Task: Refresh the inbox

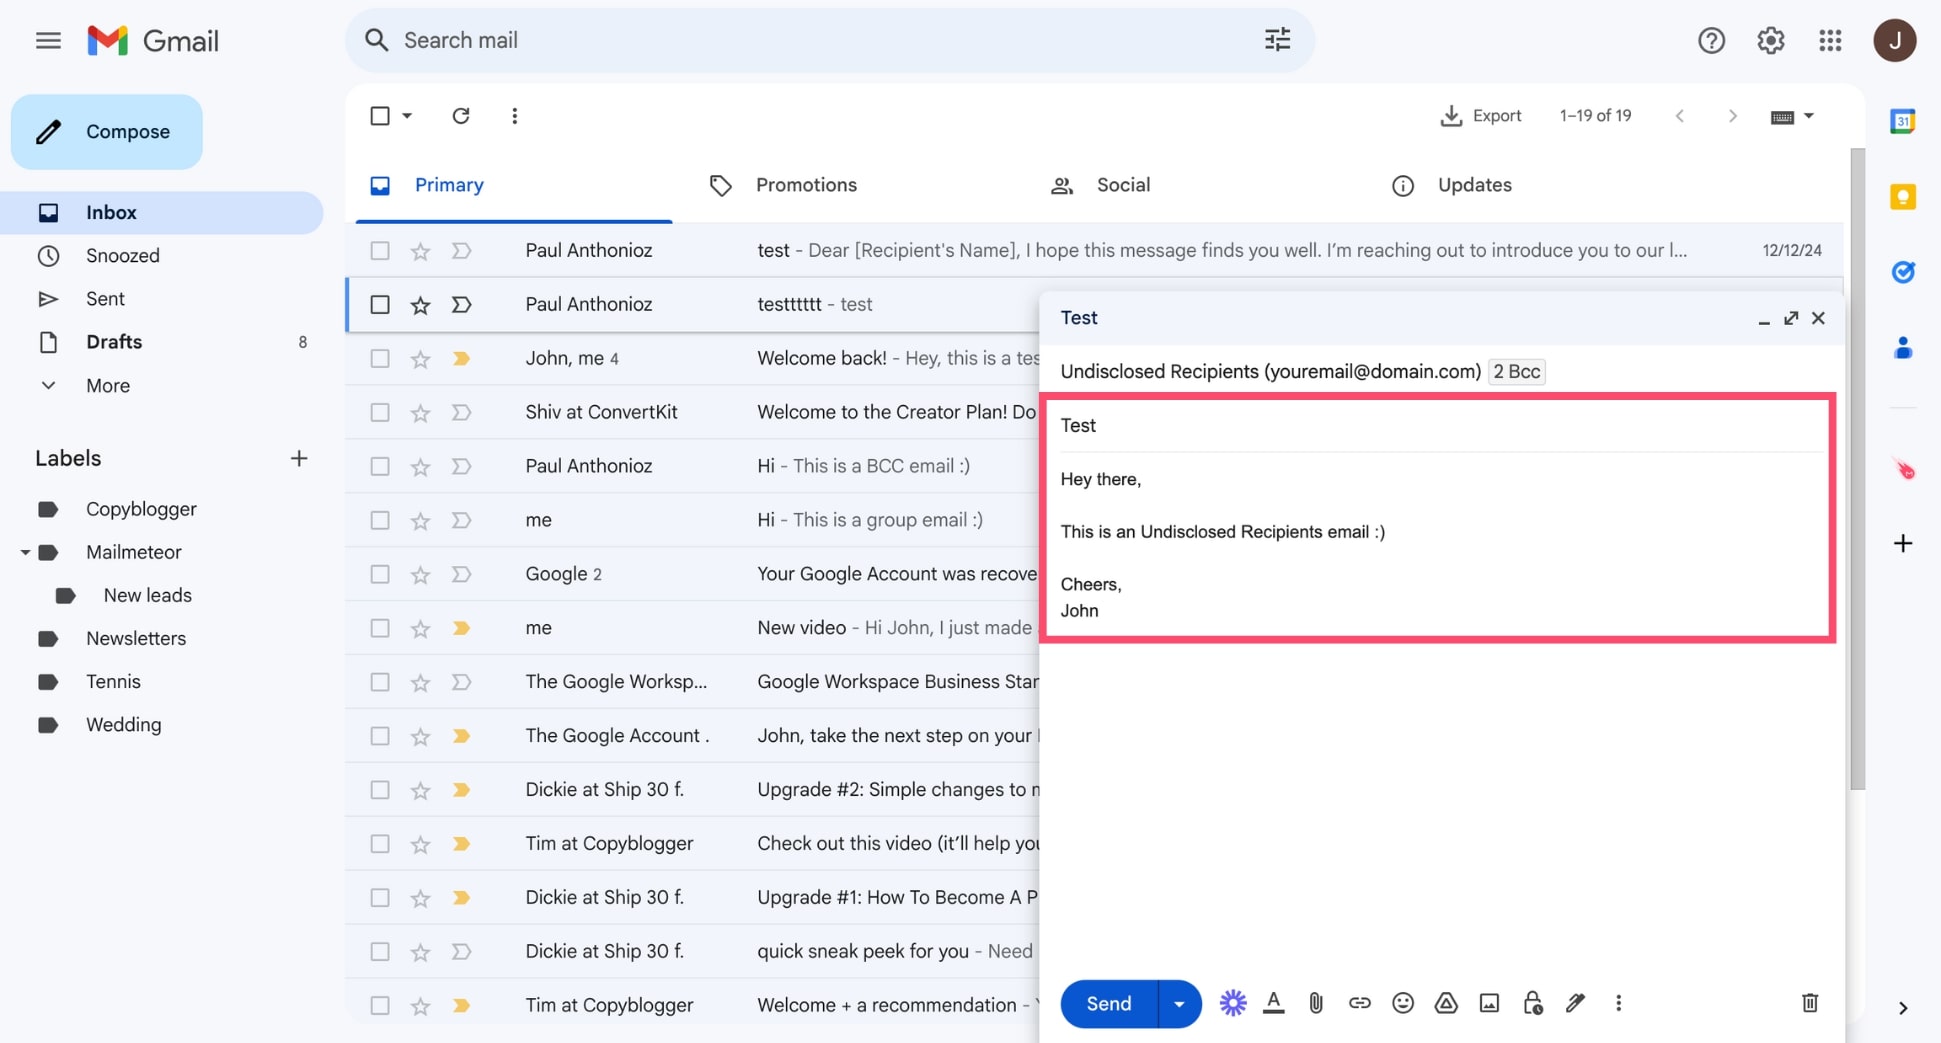Action: 461,116
